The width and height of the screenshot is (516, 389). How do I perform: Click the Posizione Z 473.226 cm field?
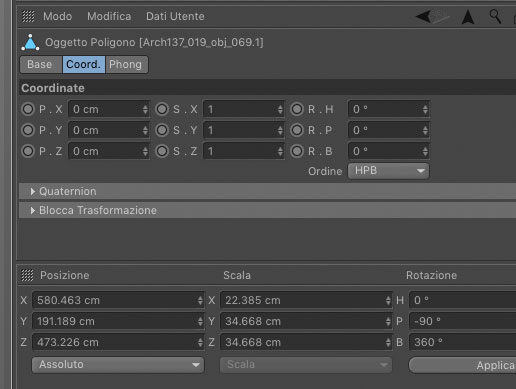tap(118, 342)
